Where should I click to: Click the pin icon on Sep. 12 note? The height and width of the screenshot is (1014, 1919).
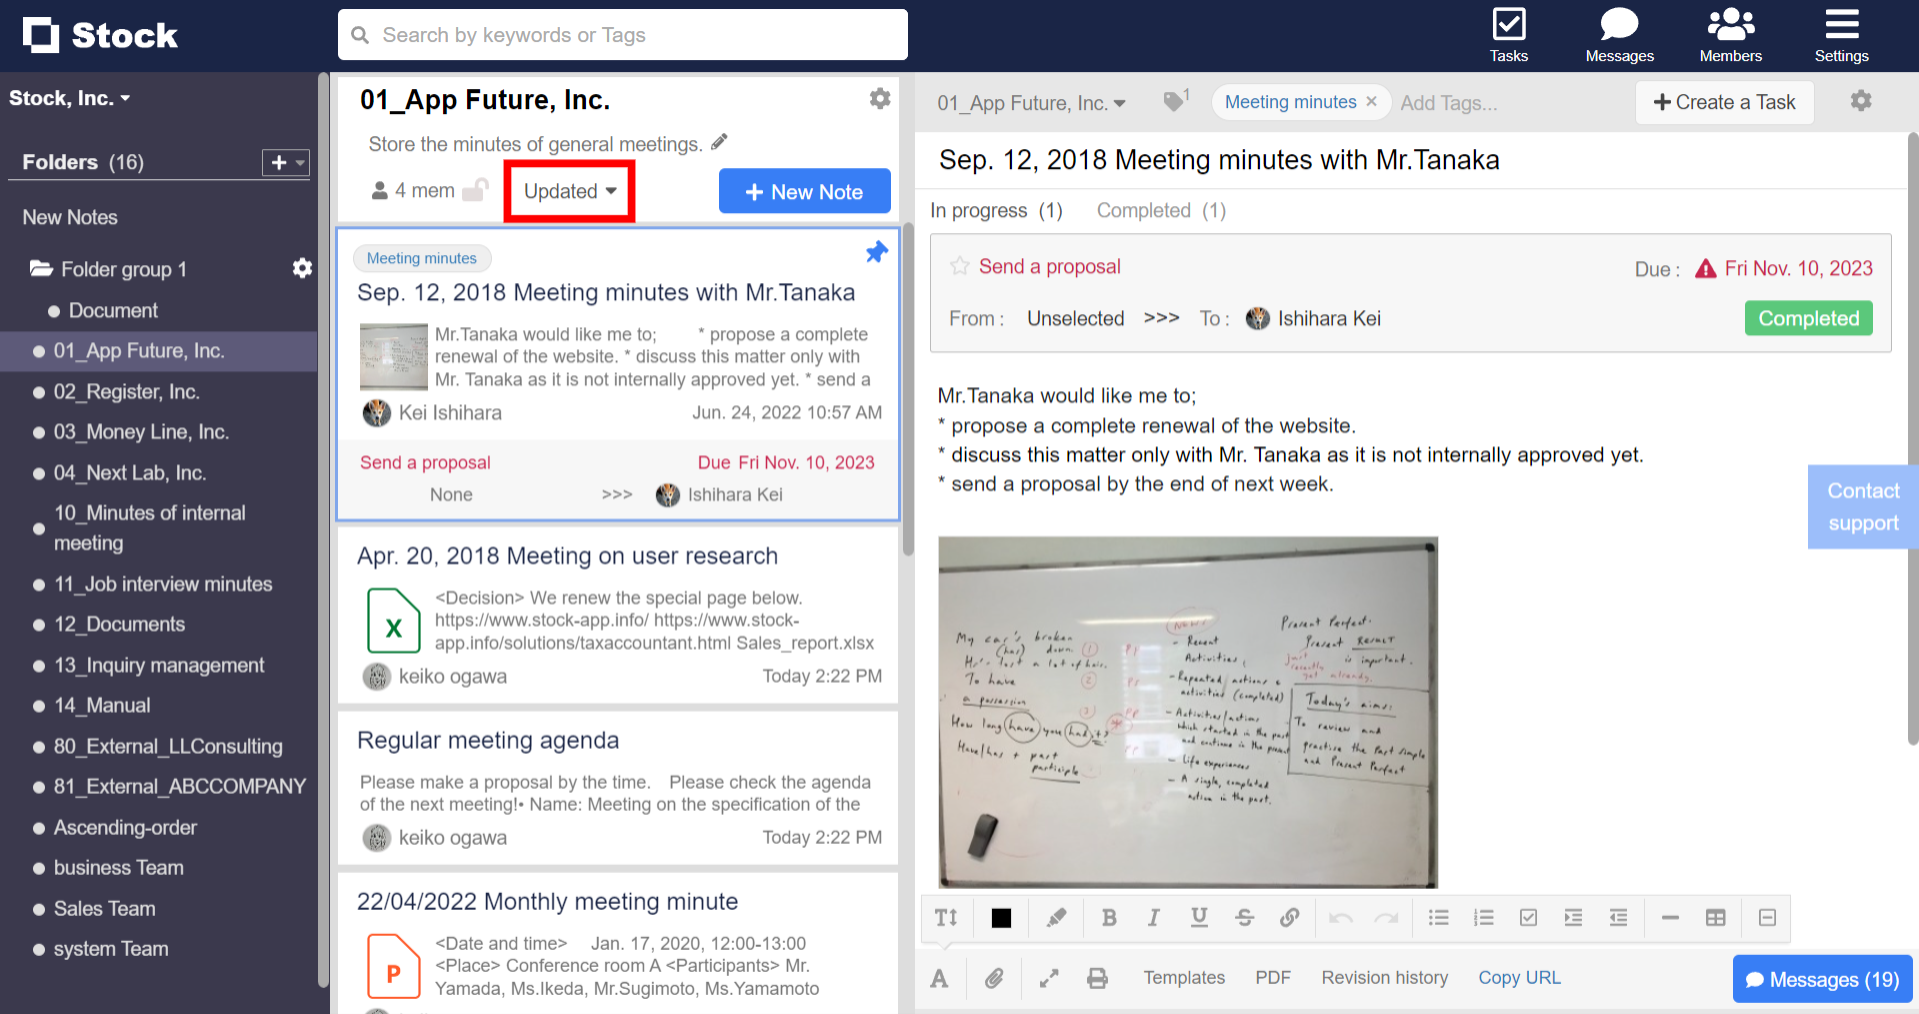coord(876,252)
